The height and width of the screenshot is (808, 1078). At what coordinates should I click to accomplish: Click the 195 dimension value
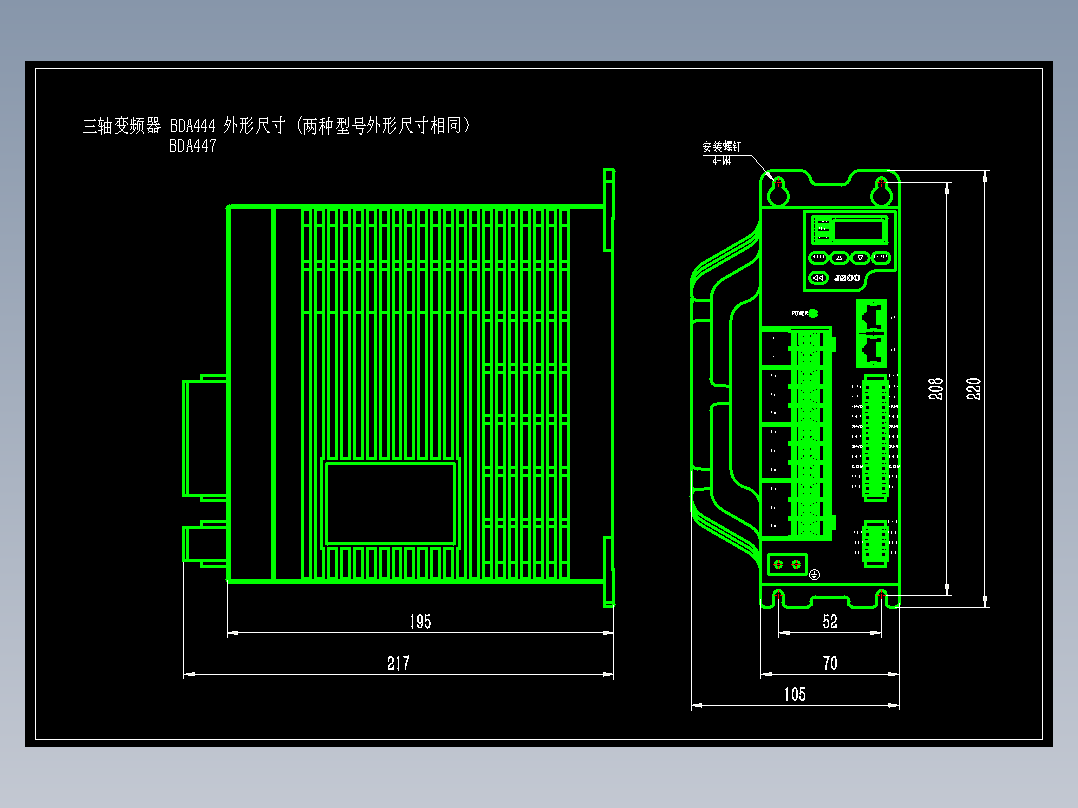(420, 622)
